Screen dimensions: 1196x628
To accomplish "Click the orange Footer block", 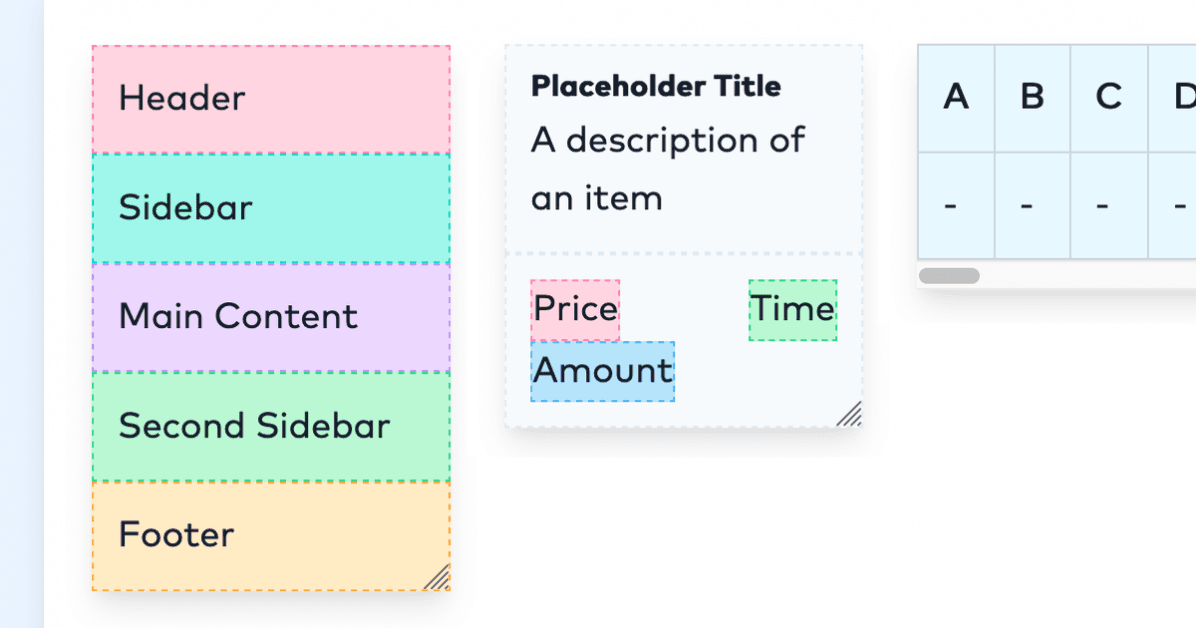I will tap(271, 535).
